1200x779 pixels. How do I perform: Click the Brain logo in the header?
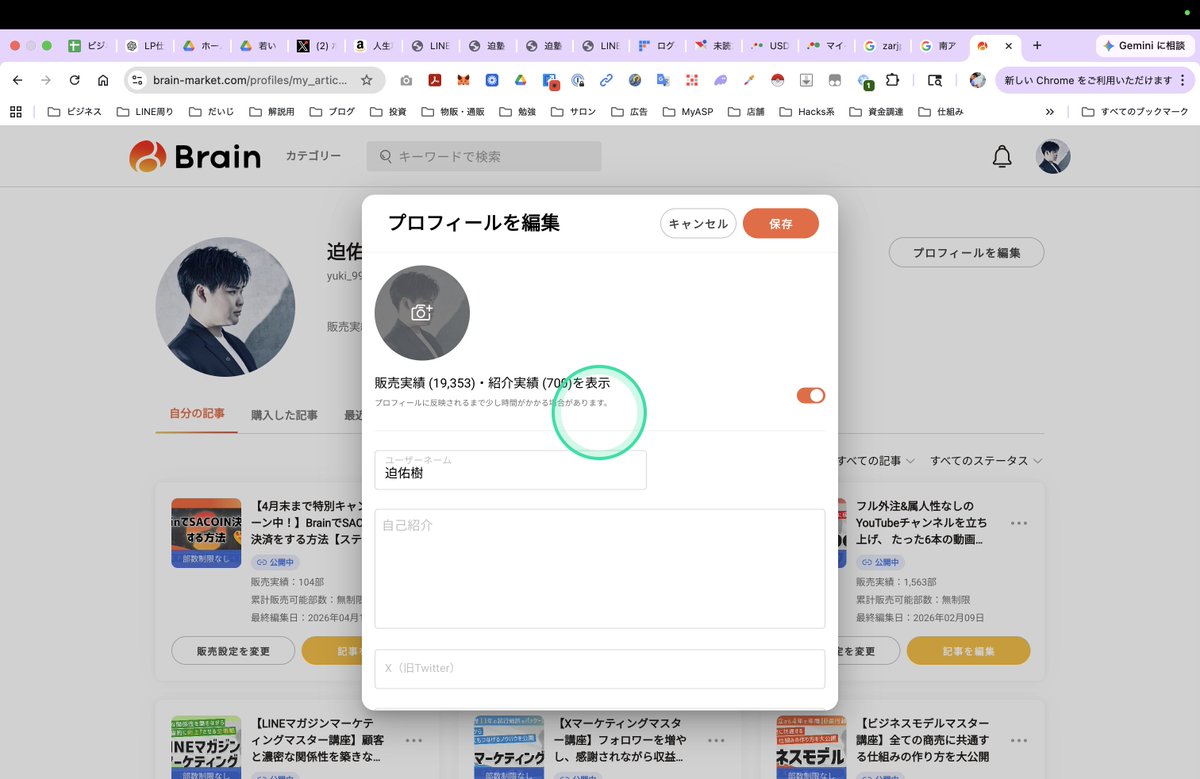click(195, 157)
